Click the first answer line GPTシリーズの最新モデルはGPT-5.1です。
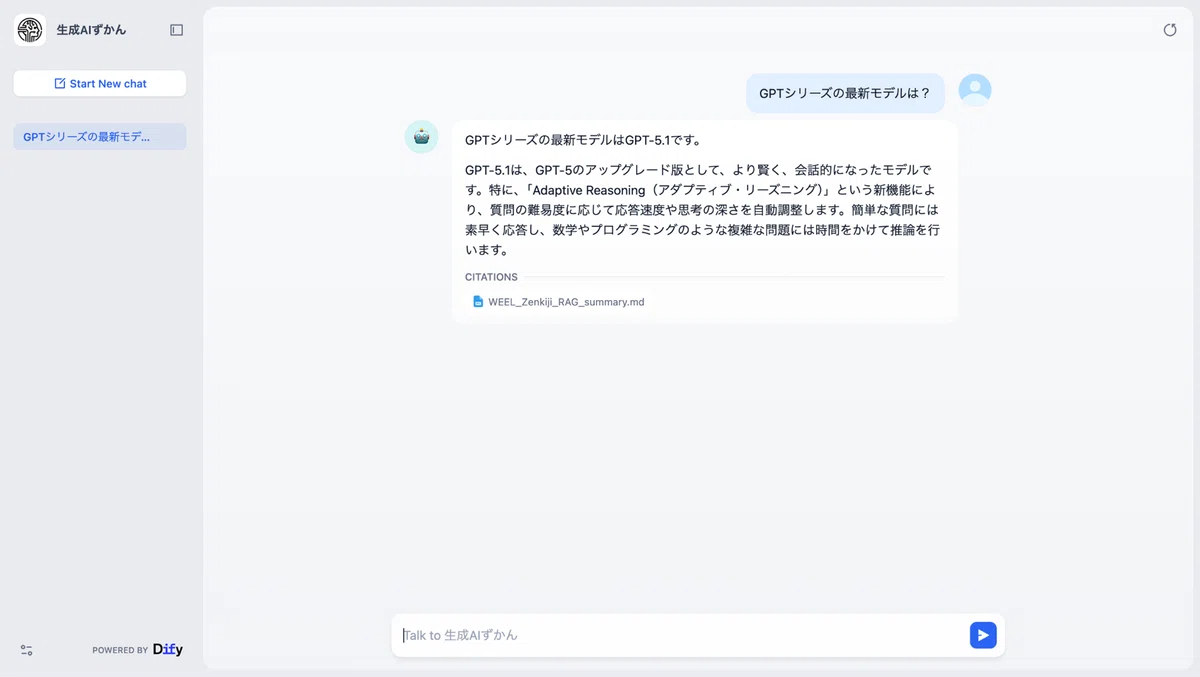 (583, 140)
